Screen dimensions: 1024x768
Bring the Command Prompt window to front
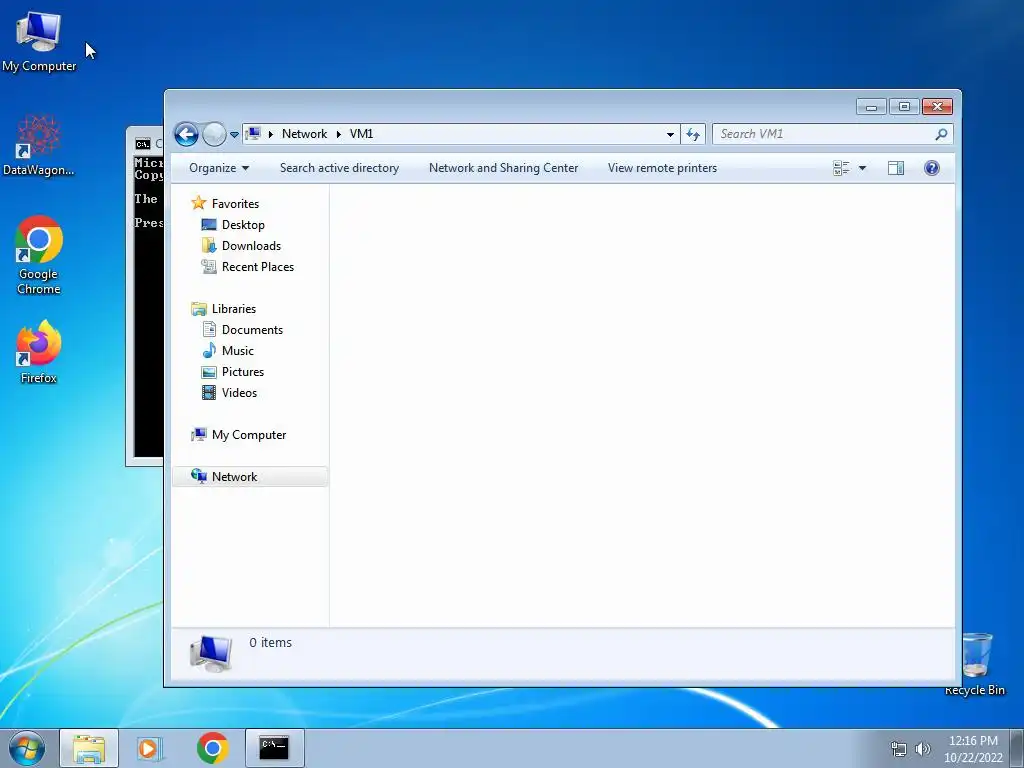[145, 294]
